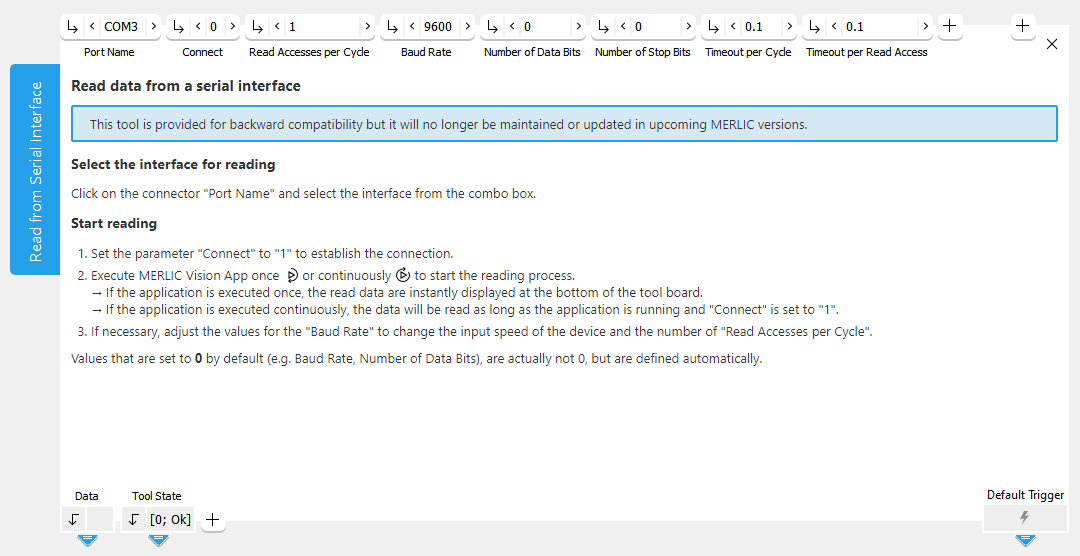Click the Tool State connector arrow icon
Viewport: 1080px width, 556px height.
(x=134, y=519)
